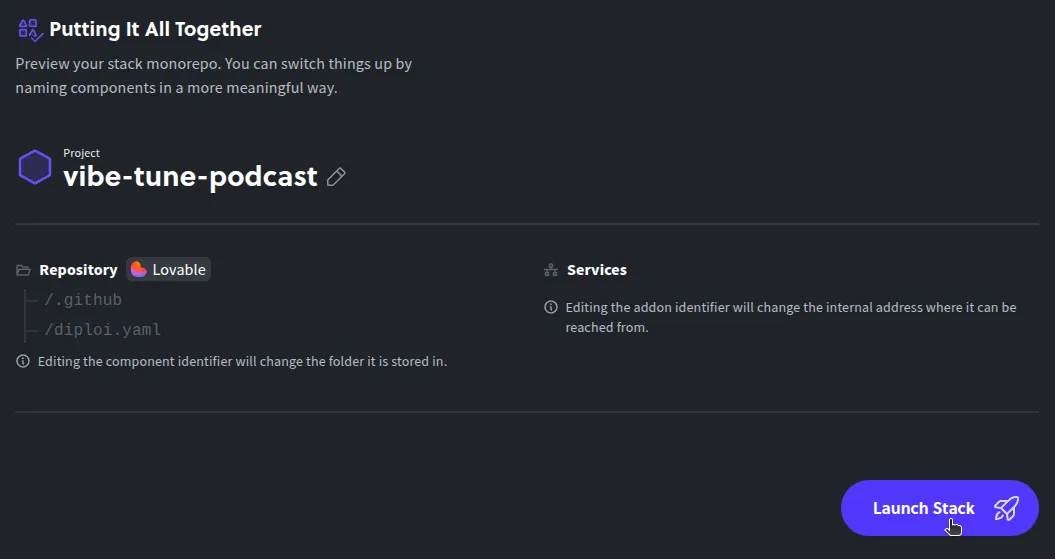Click the purple hexagon project icon
Viewport: 1055px width, 559px height.
(x=35, y=168)
